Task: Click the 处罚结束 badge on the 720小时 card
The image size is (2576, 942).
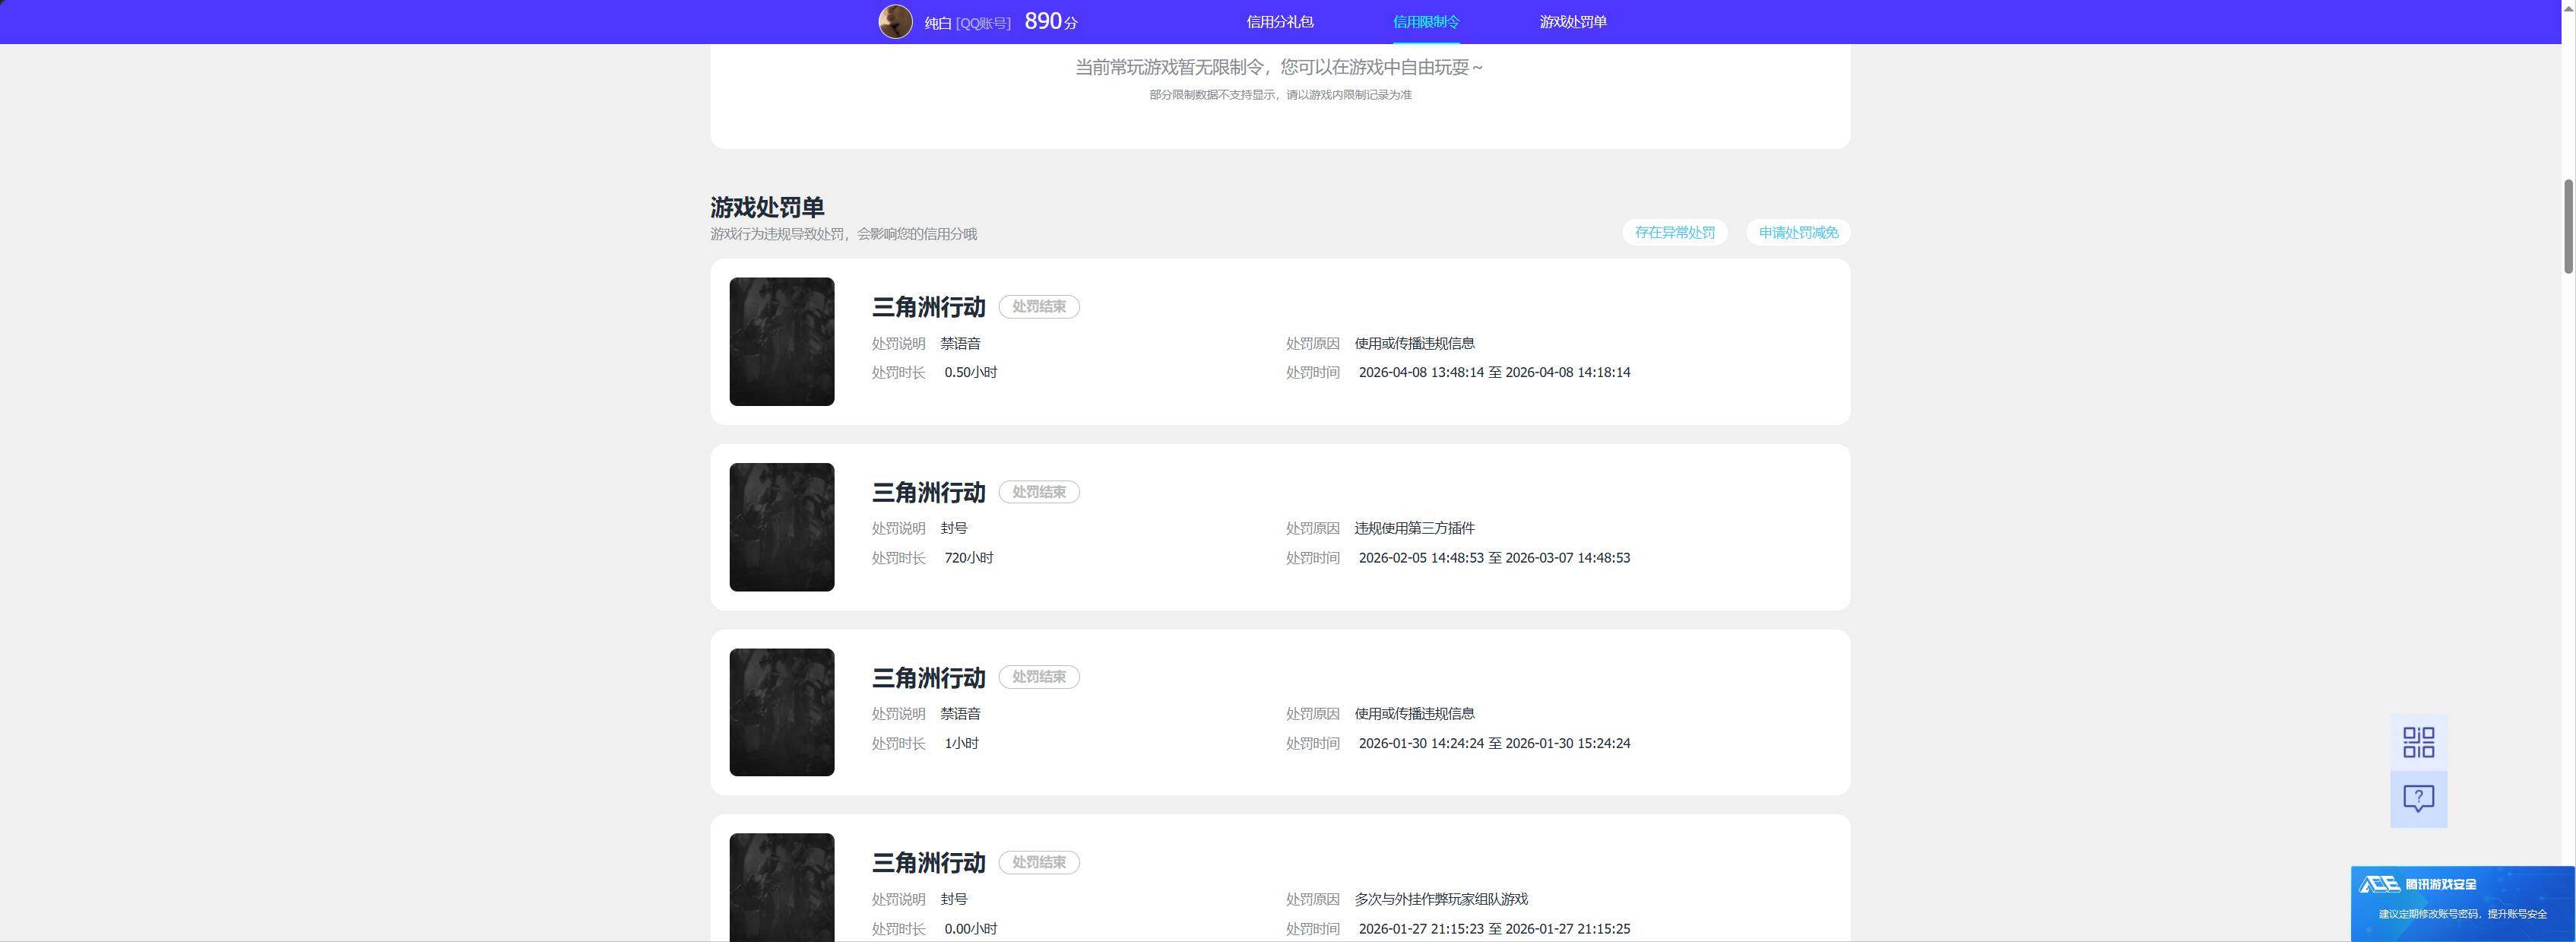Action: tap(1039, 492)
